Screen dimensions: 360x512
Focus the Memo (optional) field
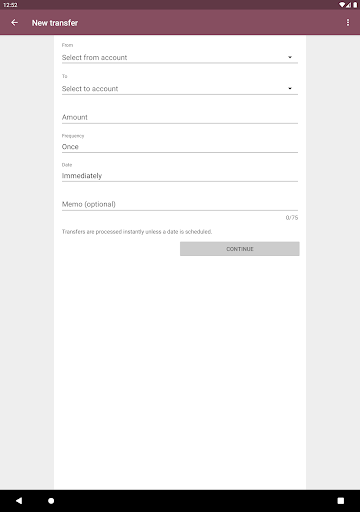coord(180,204)
